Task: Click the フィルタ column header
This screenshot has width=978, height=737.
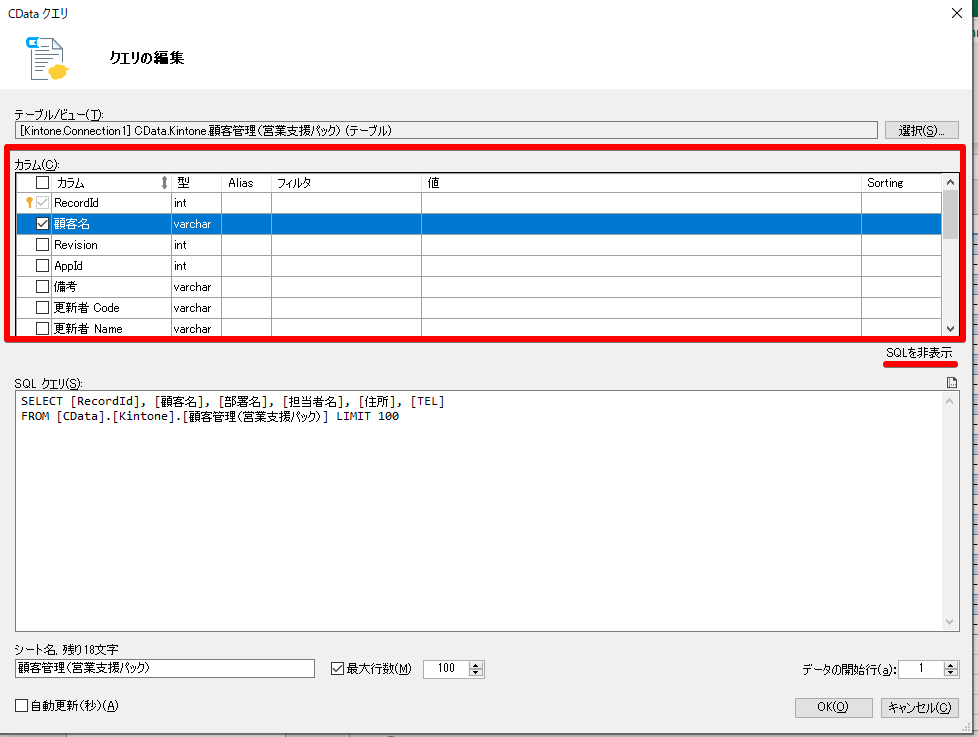Action: pos(346,183)
